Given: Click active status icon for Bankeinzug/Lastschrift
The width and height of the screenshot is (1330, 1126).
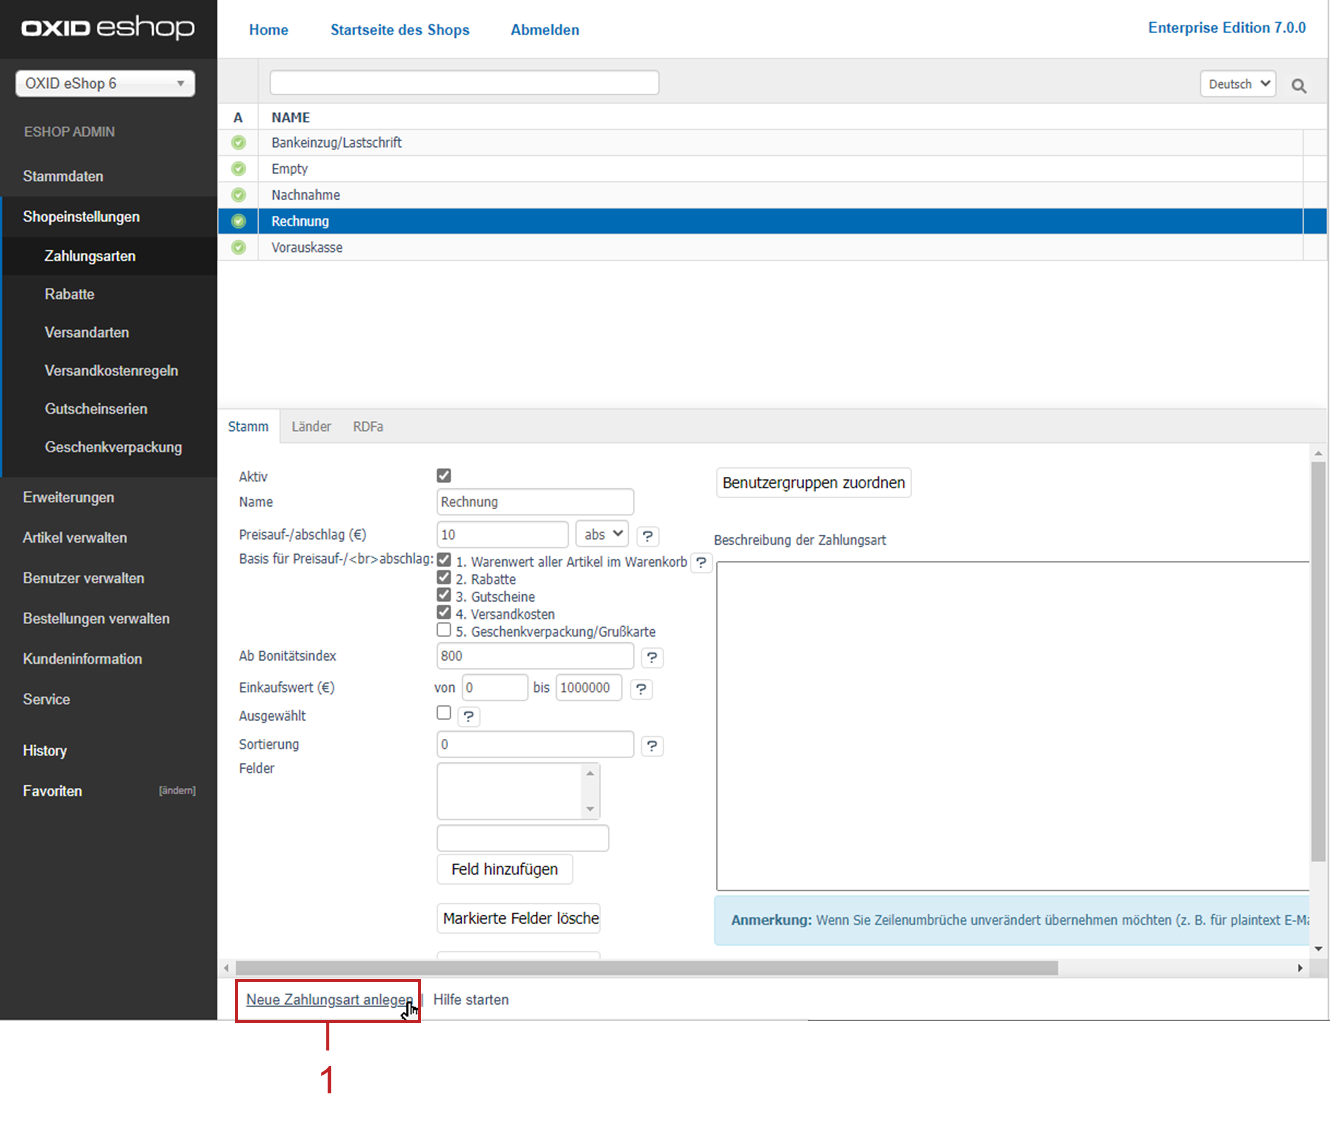Looking at the screenshot, I should tap(238, 143).
